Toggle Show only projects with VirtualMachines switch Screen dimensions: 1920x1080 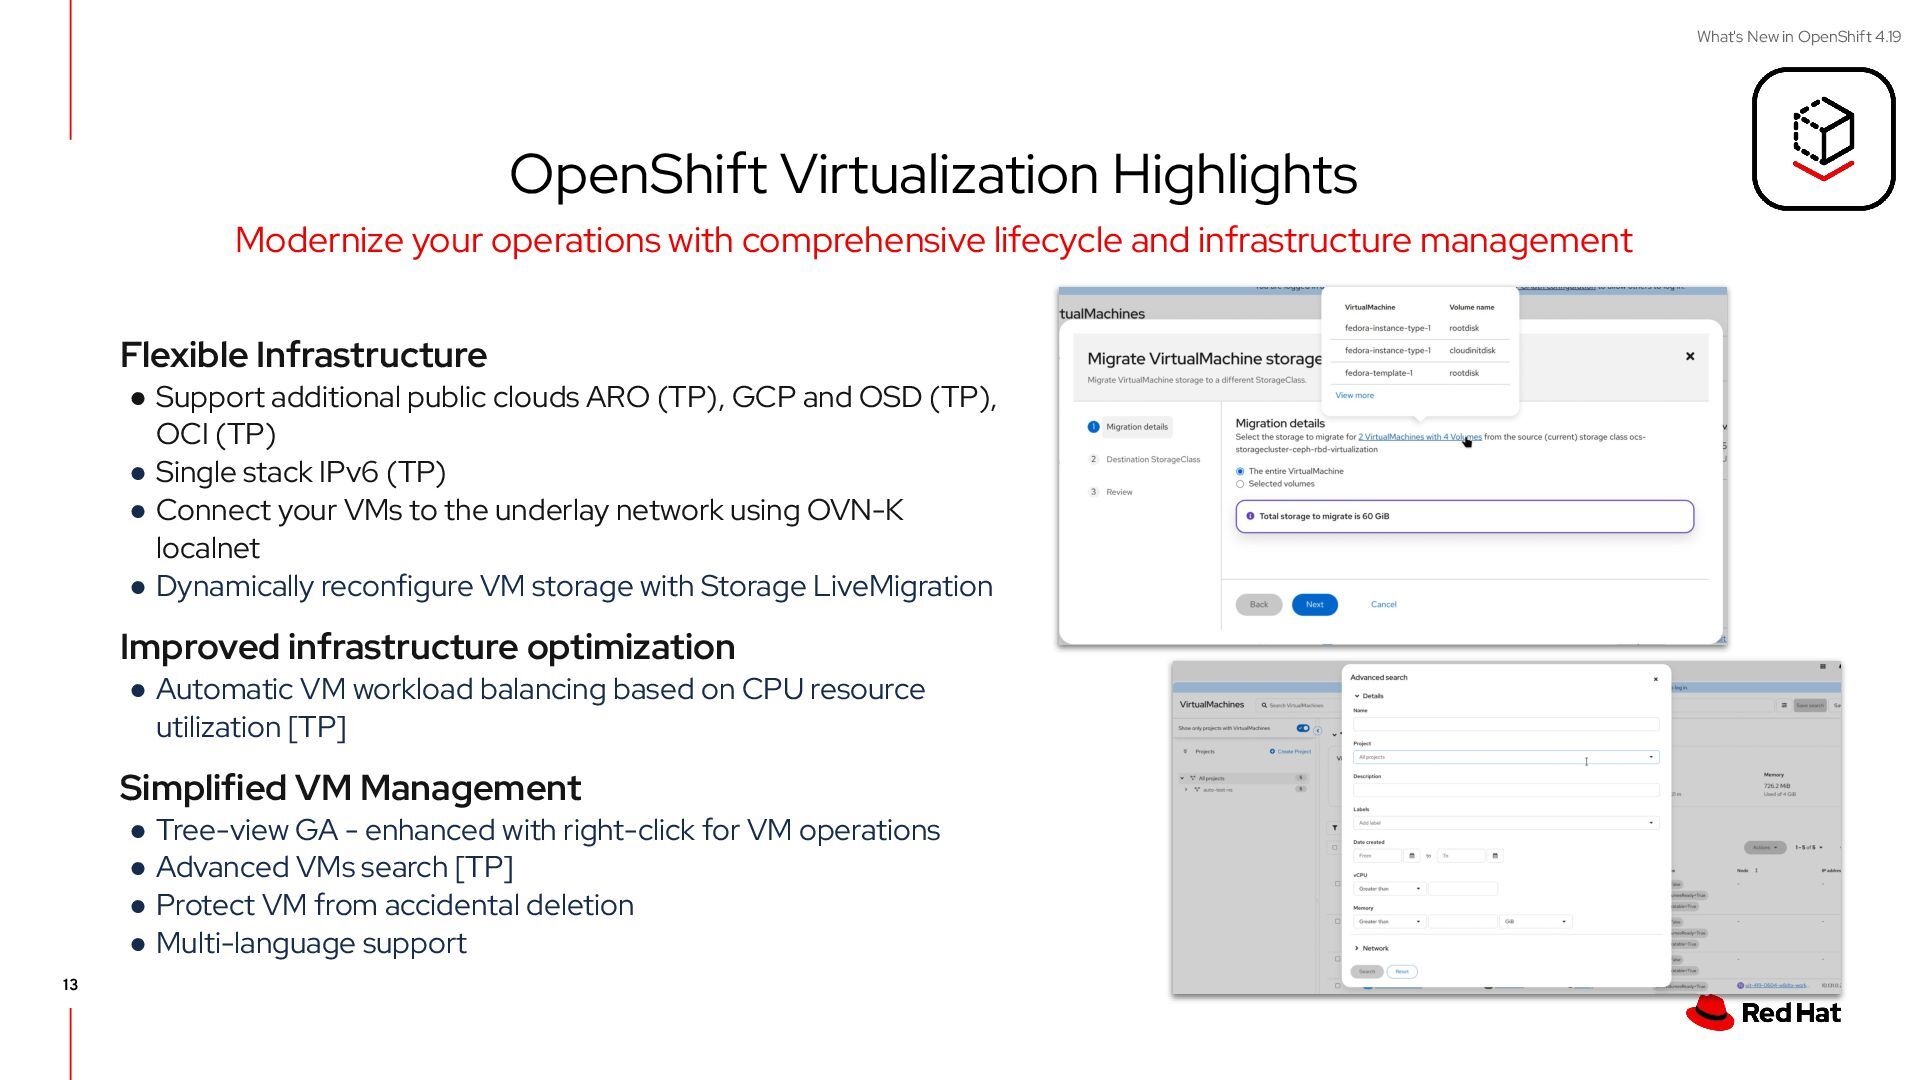[x=1303, y=728]
